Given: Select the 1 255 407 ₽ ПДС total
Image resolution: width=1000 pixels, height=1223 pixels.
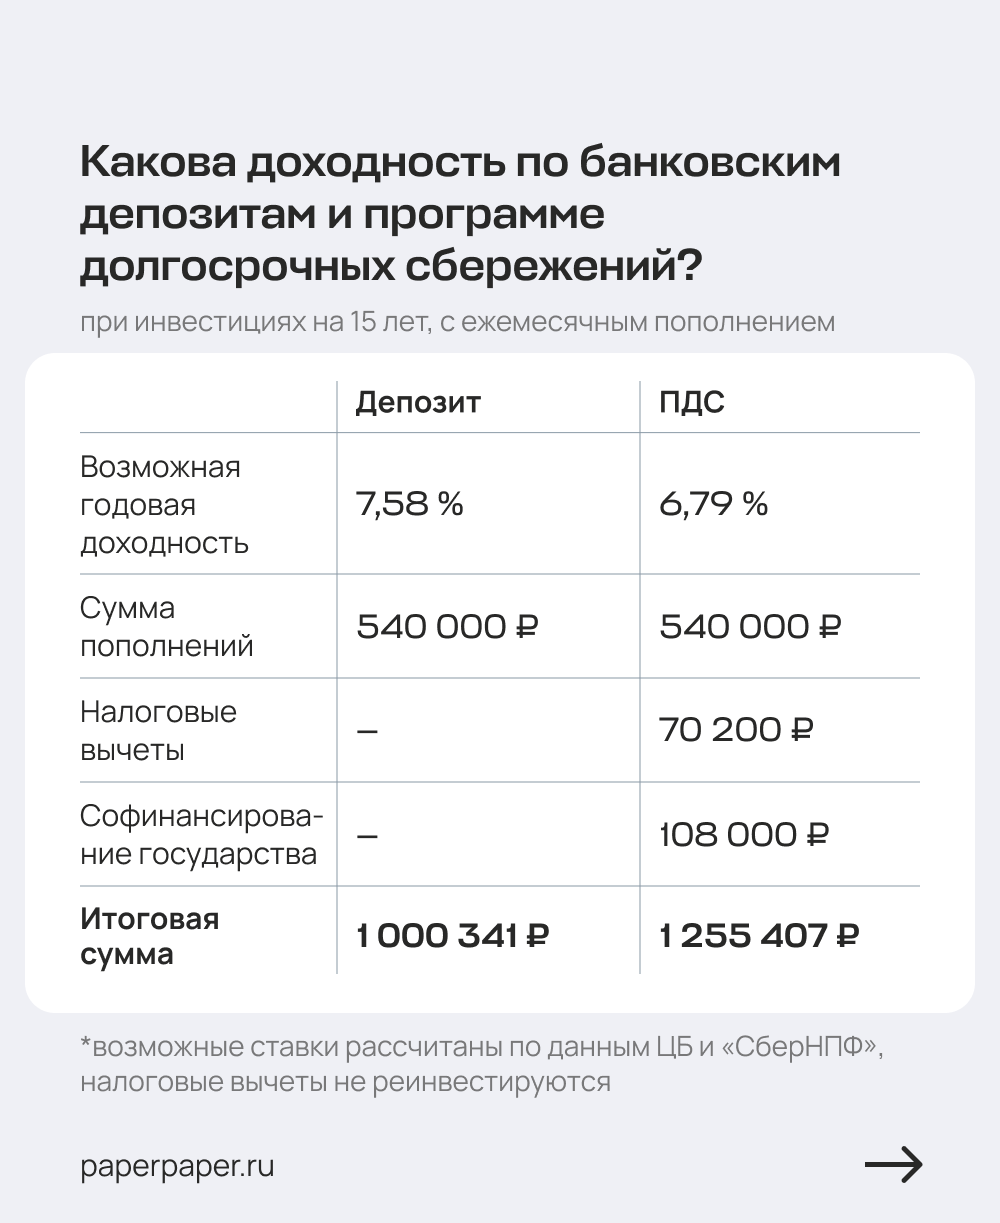Looking at the screenshot, I should coord(759,937).
